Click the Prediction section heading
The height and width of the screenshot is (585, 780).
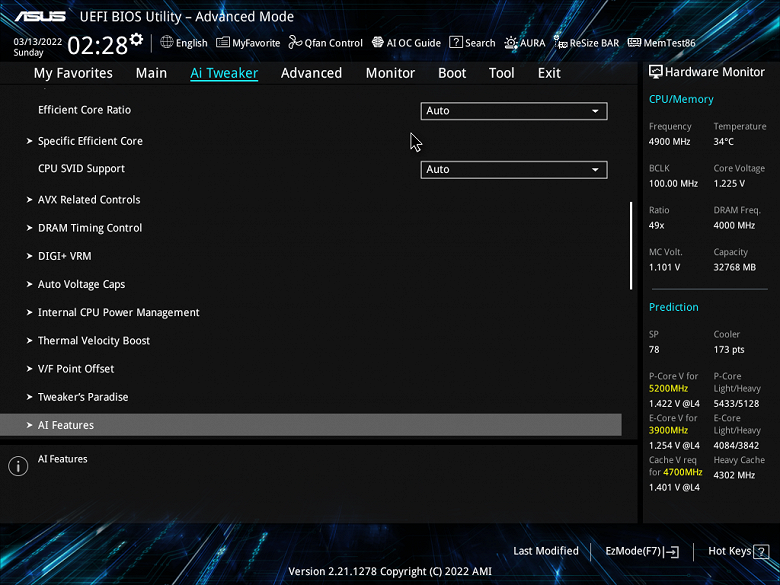(x=674, y=307)
